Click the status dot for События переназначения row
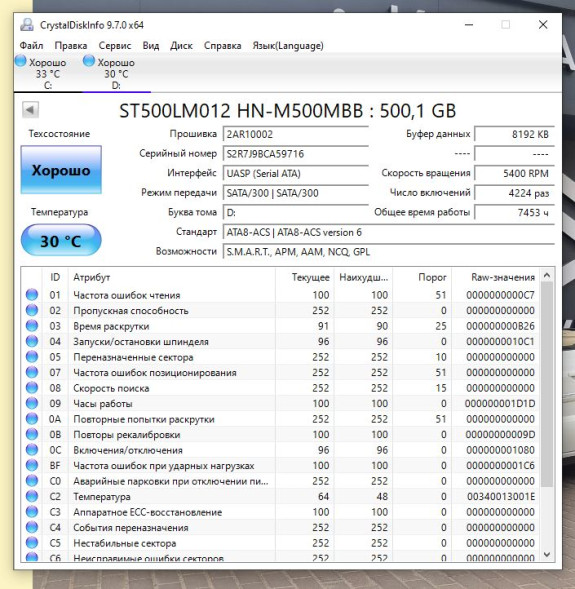Viewport: 575px width, 589px height. pyautogui.click(x=32, y=527)
